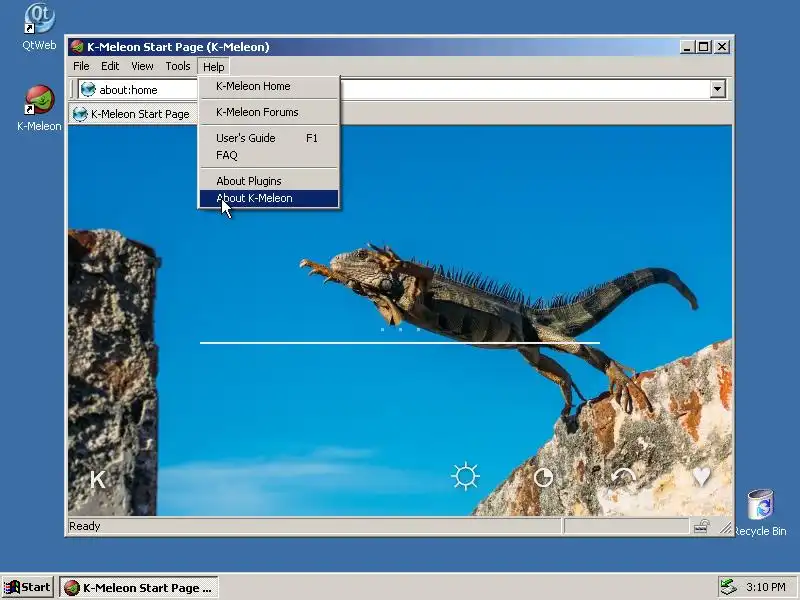Click the white search line on start page
Viewport: 800px width, 600px height.
coord(399,343)
